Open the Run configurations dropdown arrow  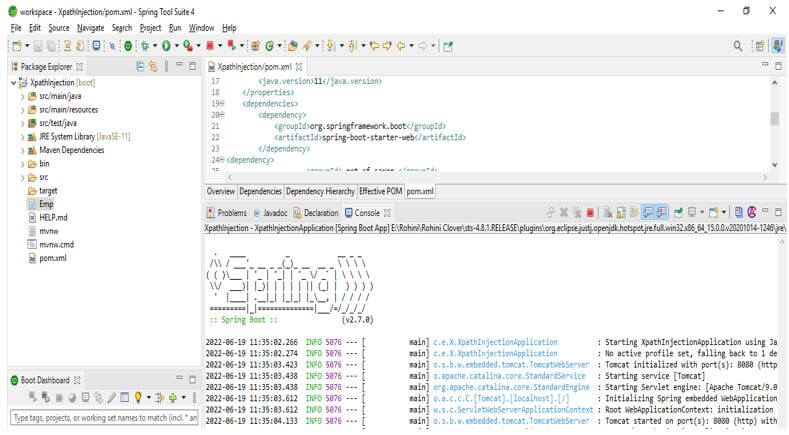point(176,46)
